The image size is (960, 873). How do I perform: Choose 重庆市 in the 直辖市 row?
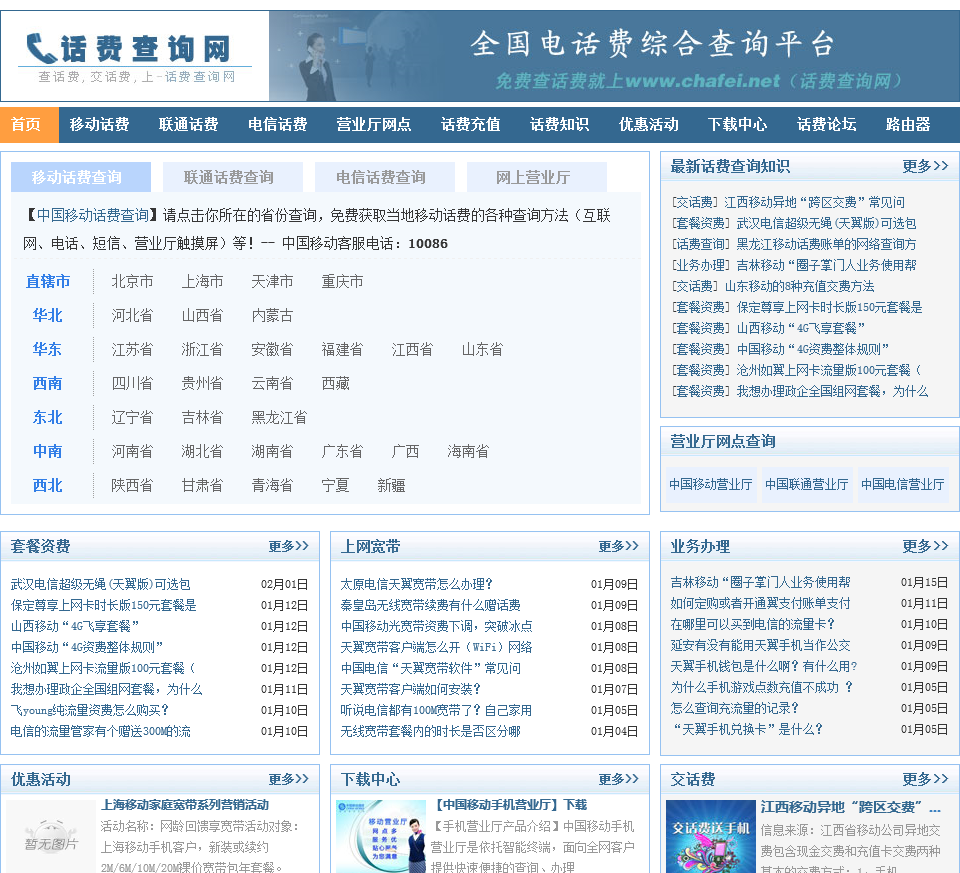(x=342, y=282)
